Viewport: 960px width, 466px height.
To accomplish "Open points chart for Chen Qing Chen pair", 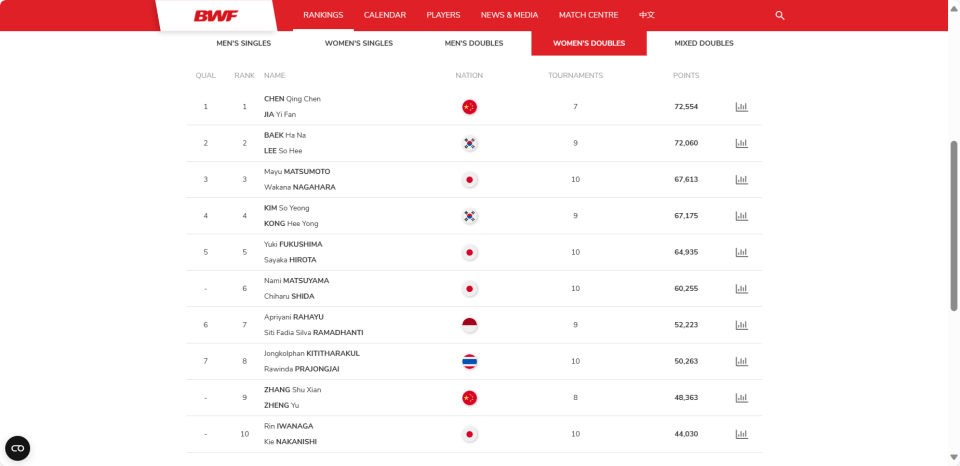I will pyautogui.click(x=741, y=107).
